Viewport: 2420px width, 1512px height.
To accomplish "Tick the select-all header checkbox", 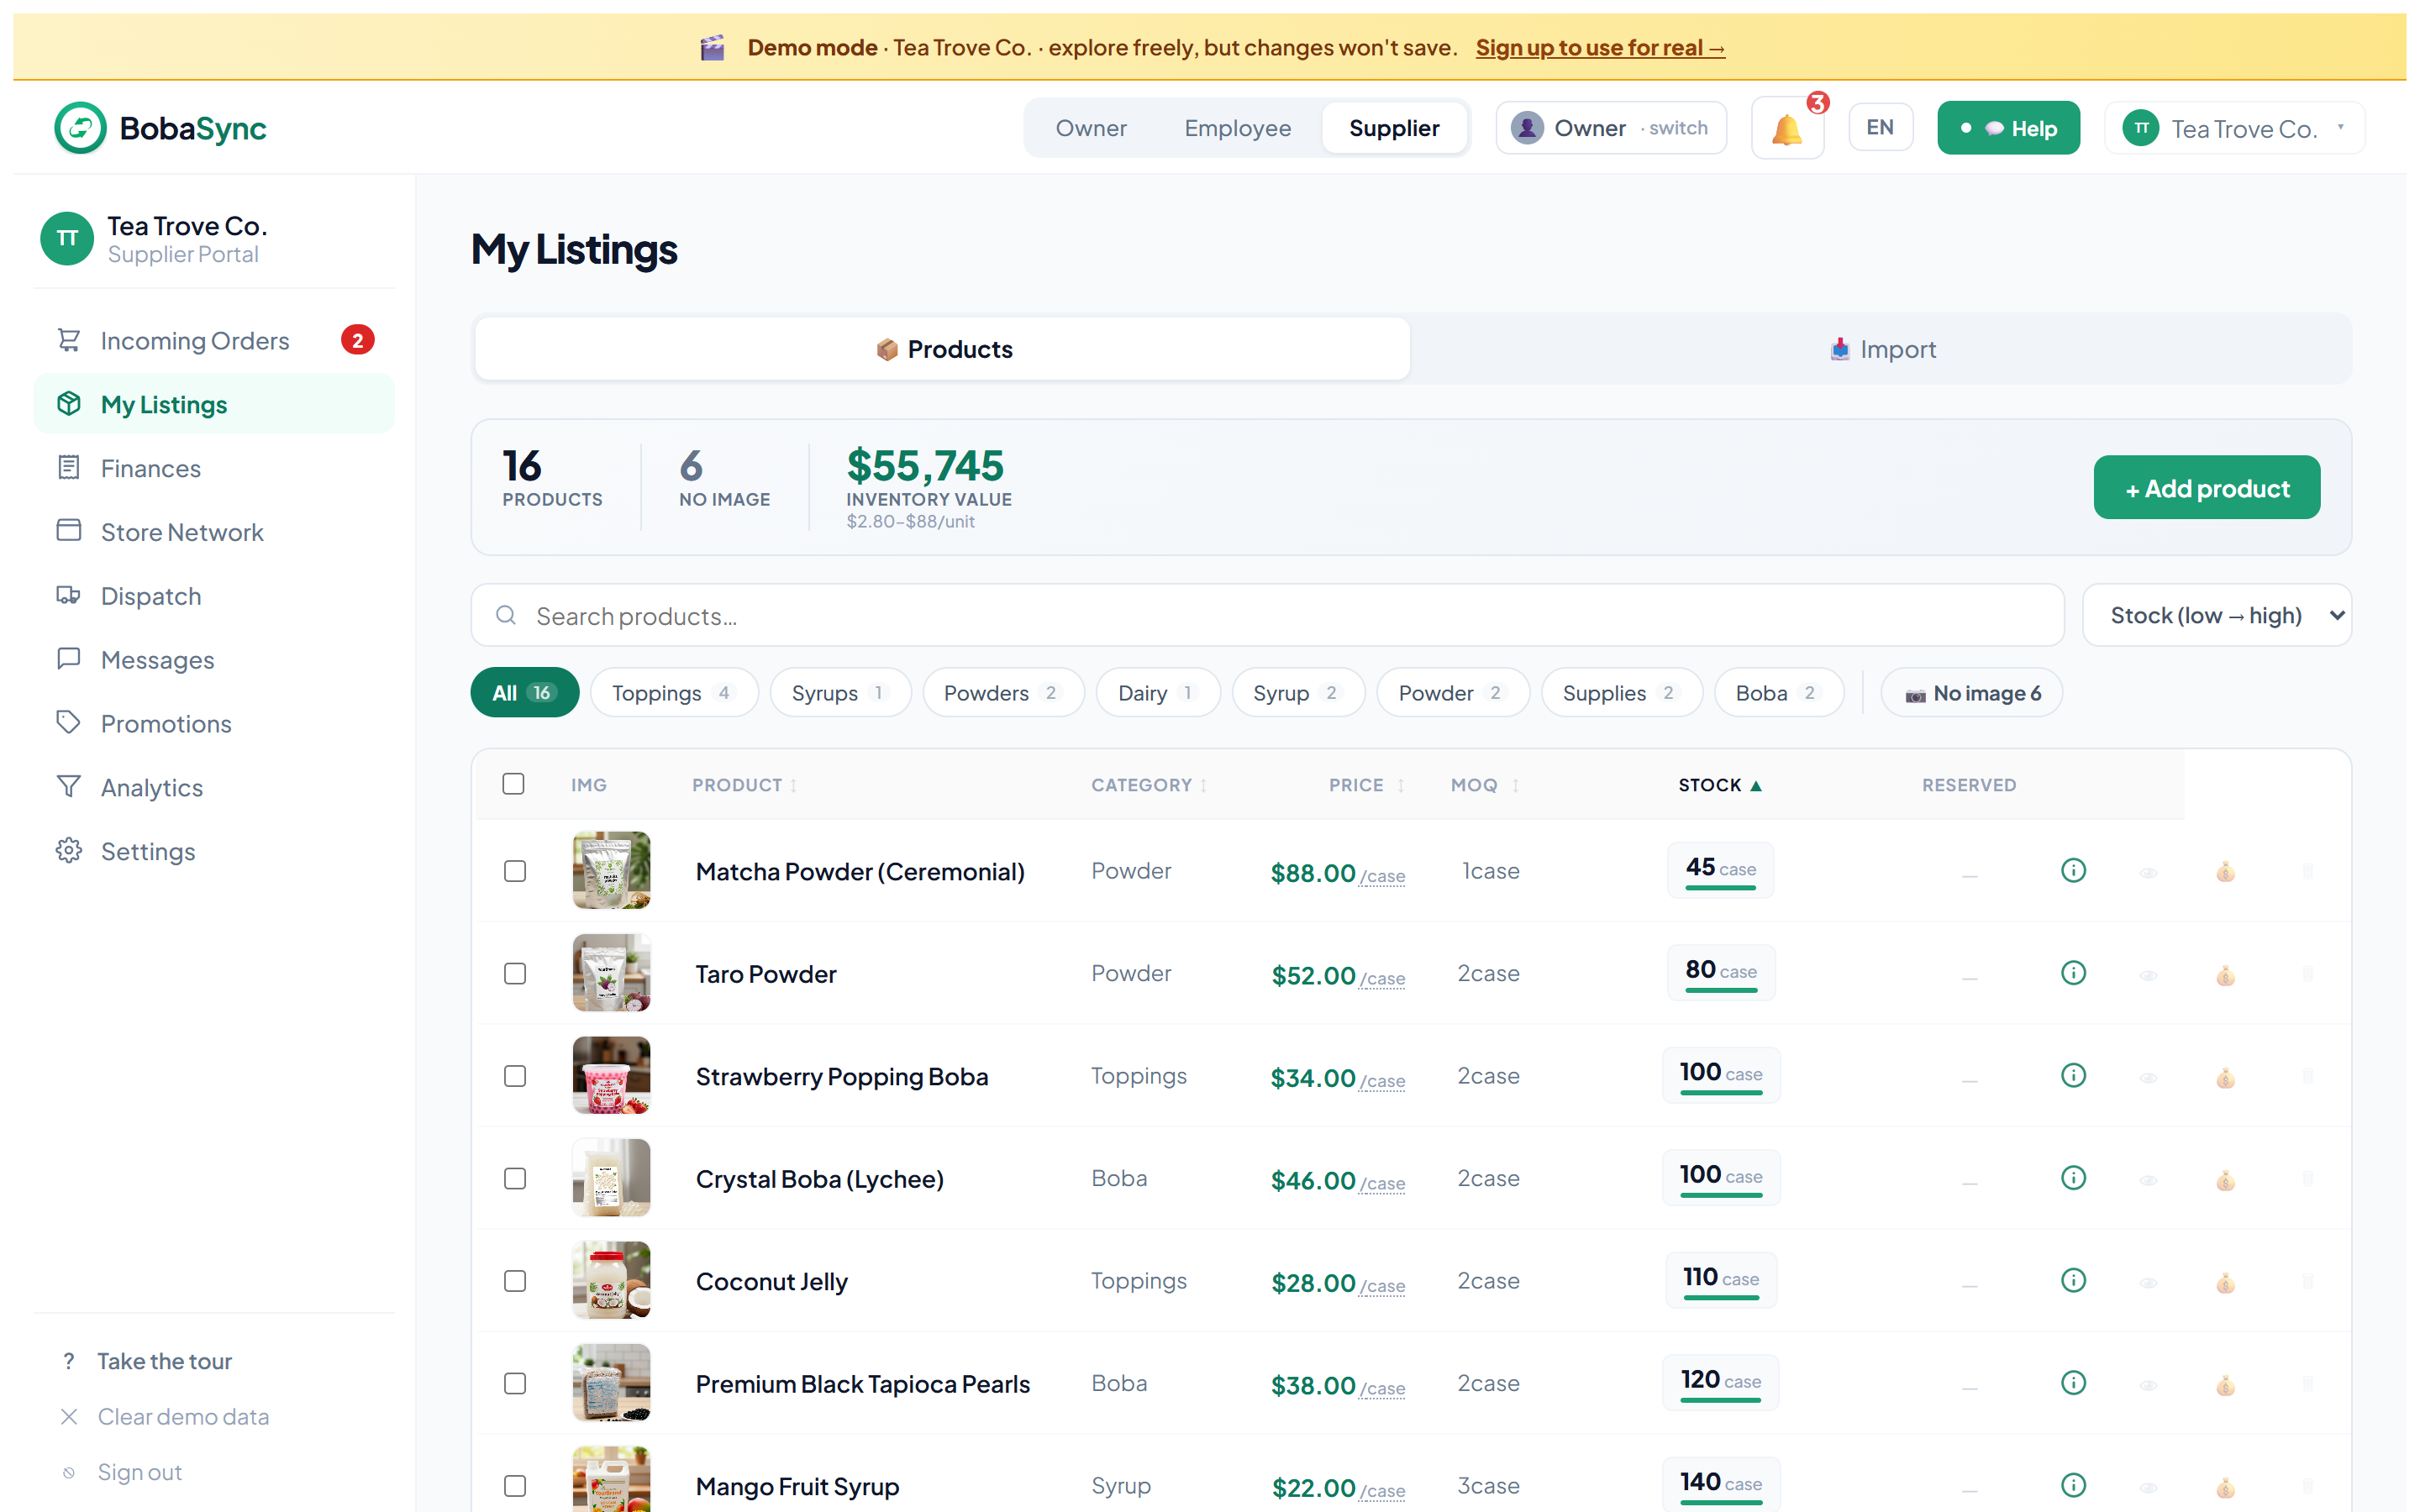I will pyautogui.click(x=513, y=784).
